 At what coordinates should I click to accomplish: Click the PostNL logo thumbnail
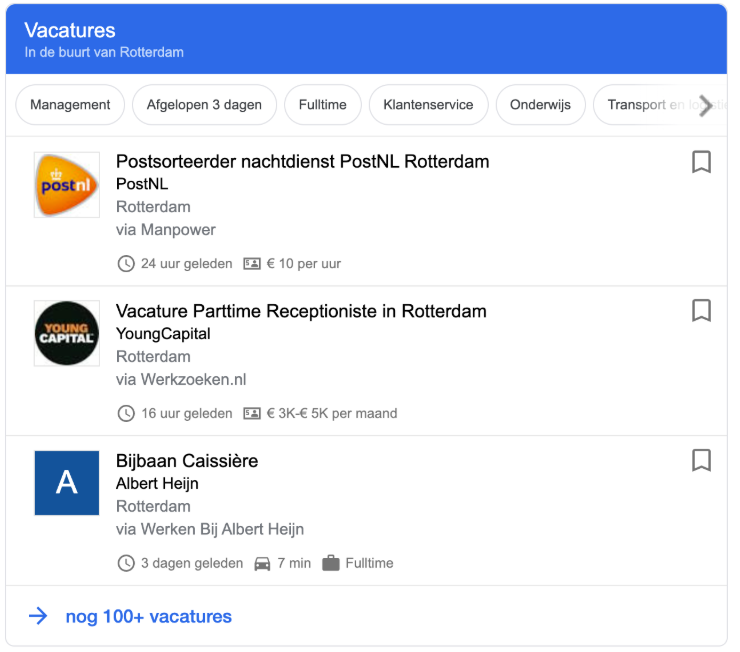click(67, 185)
